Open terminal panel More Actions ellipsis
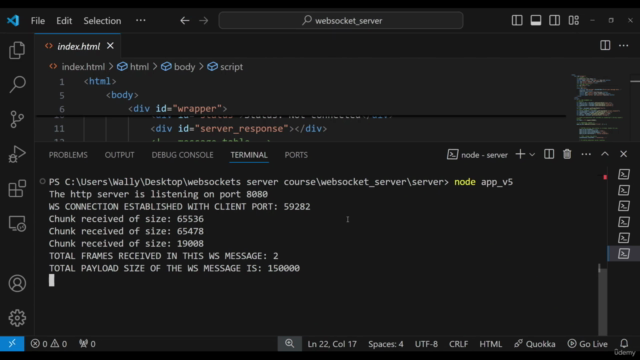This screenshot has height=360, width=640. tap(586, 154)
